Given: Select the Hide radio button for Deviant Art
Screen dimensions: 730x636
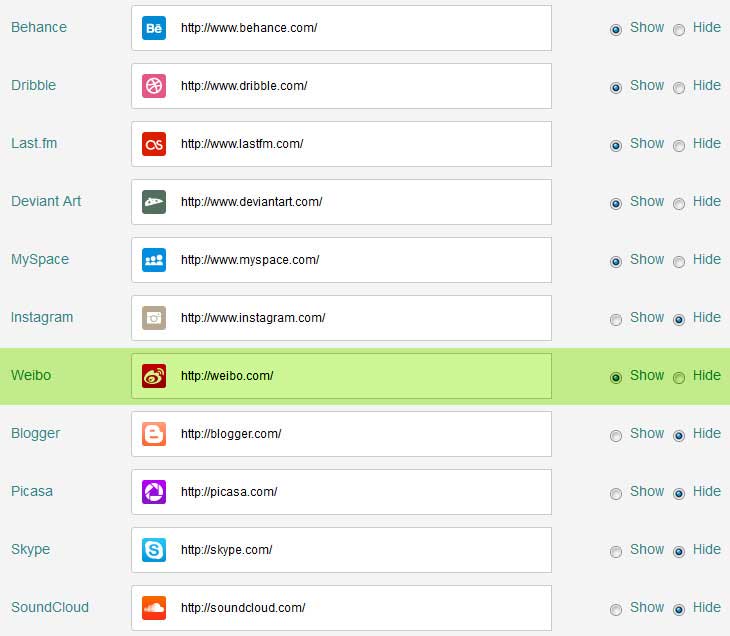Looking at the screenshot, I should click(x=679, y=203).
